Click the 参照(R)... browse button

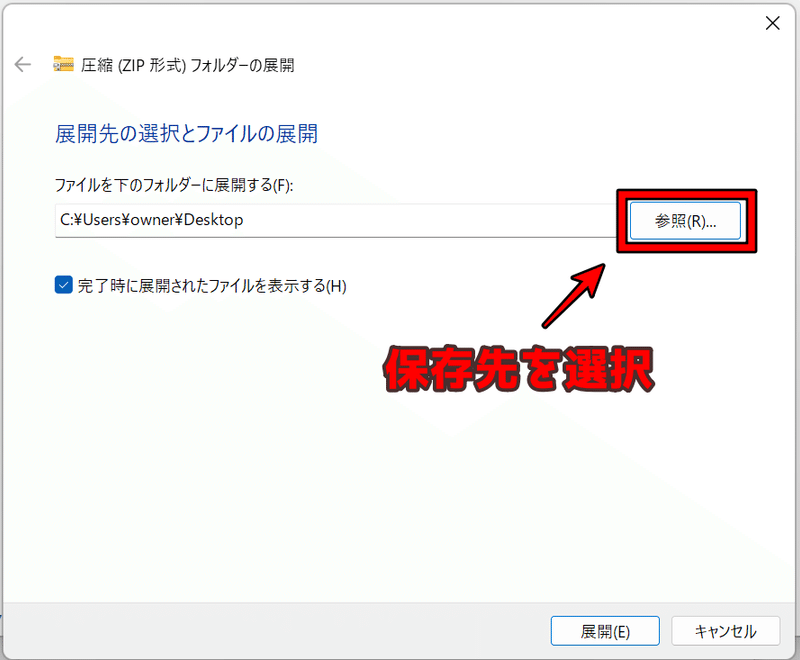pos(685,221)
